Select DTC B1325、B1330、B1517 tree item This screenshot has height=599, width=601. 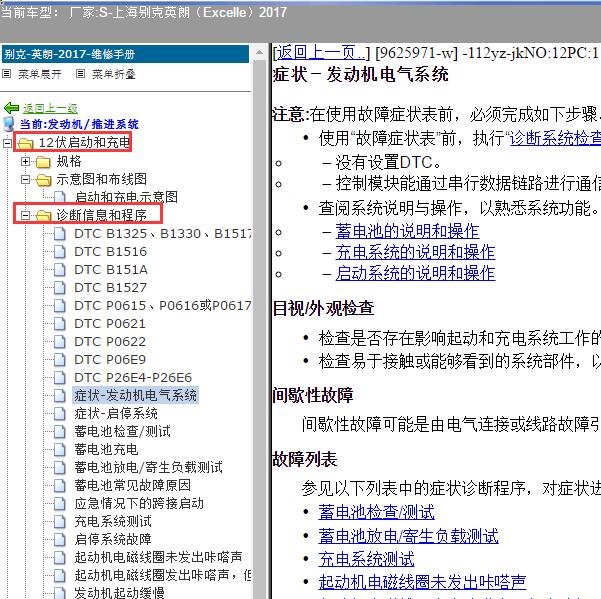(163, 233)
